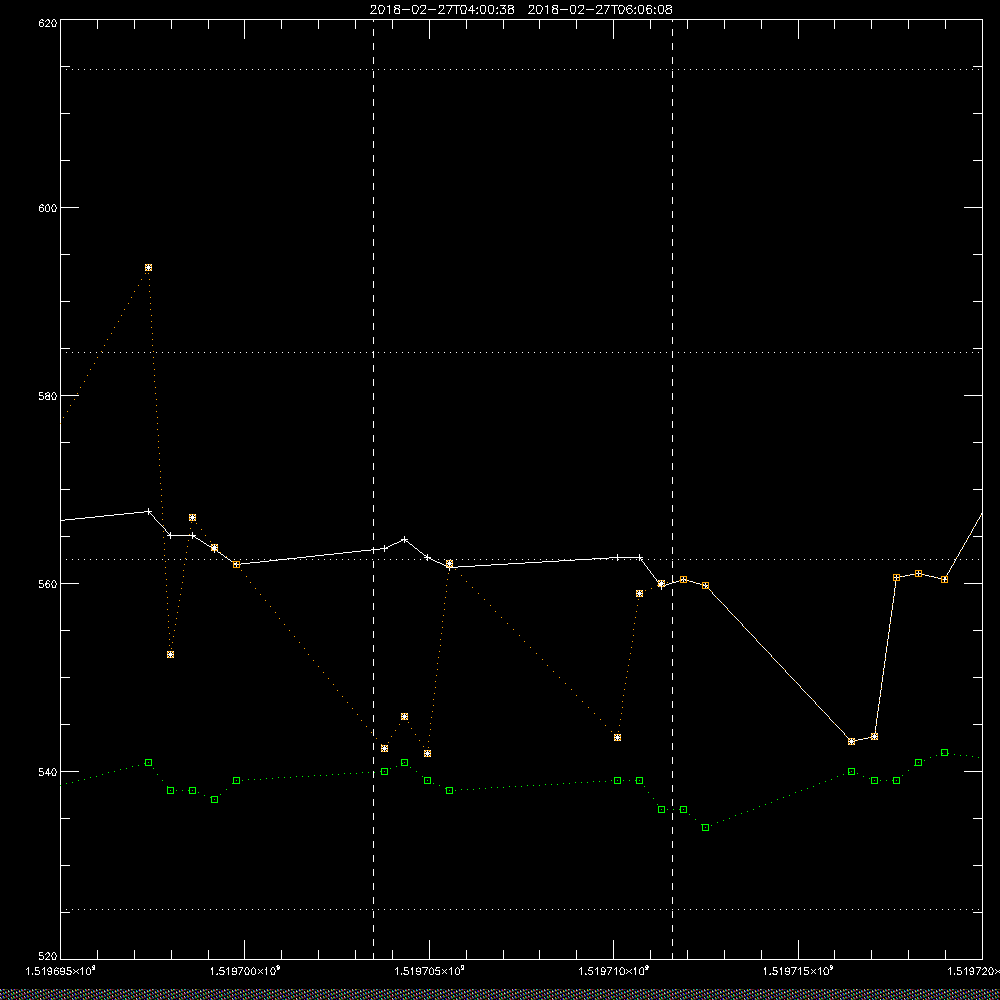Click the x-axis label 1.519710×10⁹
This screenshot has width=1000, height=1000.
click(614, 971)
